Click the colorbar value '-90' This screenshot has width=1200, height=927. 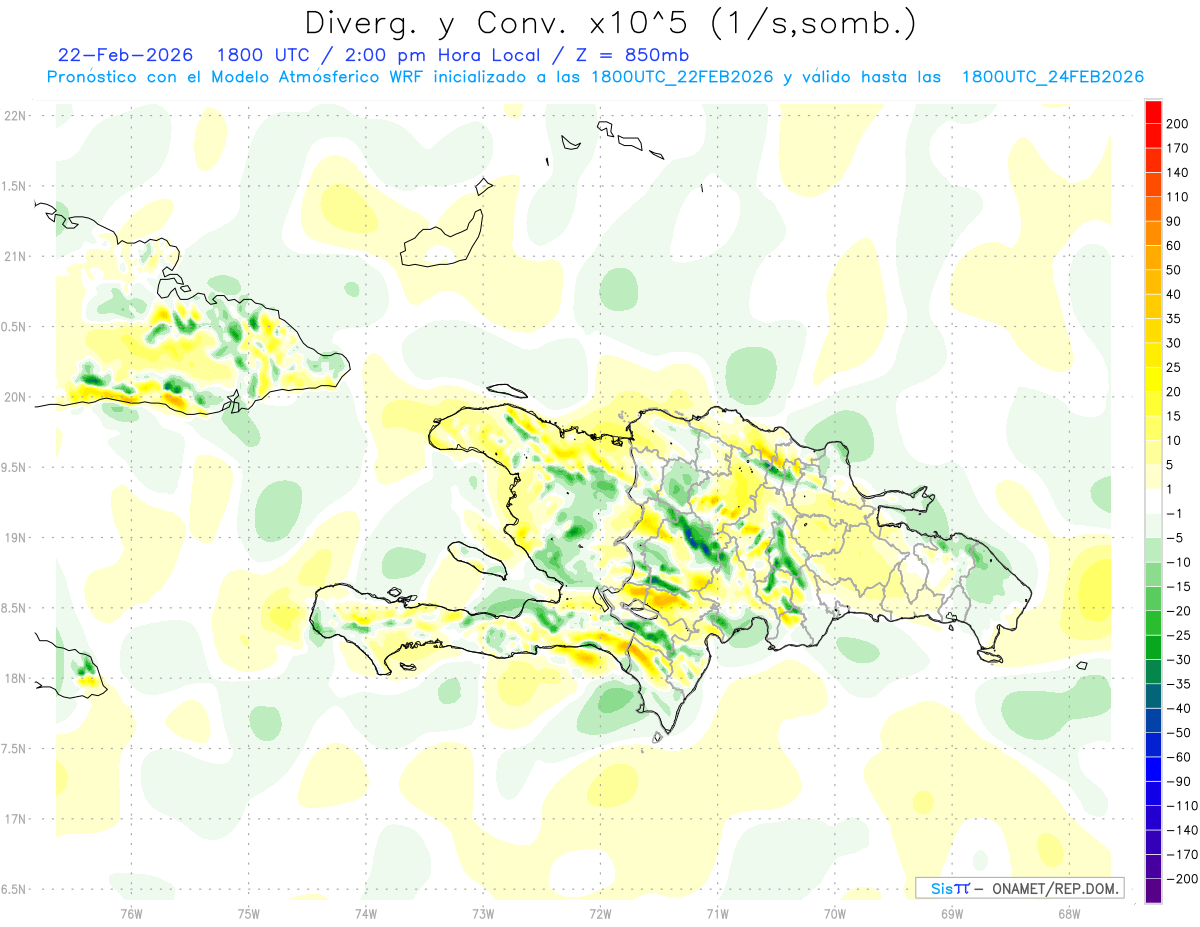[1180, 782]
